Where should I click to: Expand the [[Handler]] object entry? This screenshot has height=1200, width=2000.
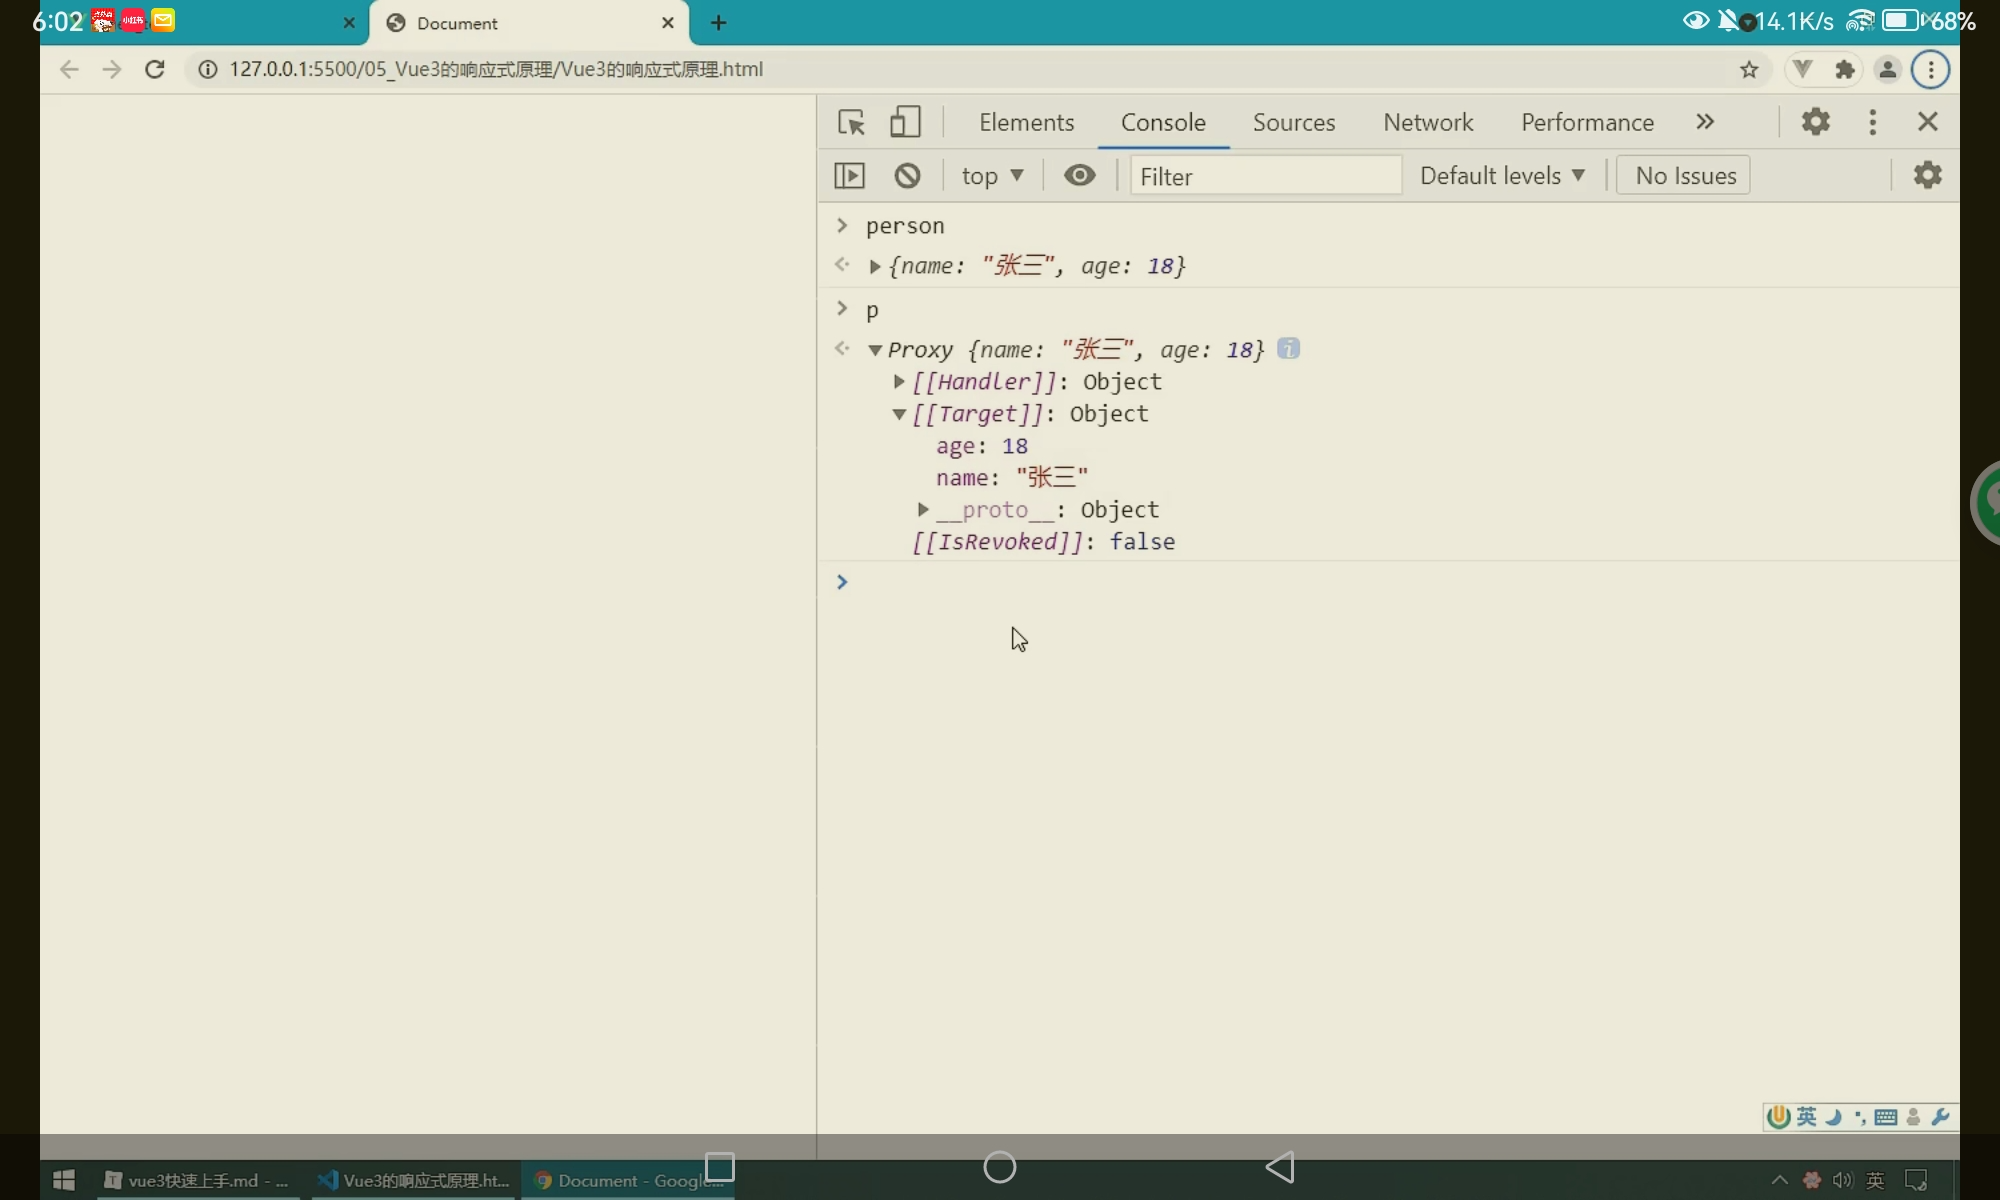click(x=899, y=382)
